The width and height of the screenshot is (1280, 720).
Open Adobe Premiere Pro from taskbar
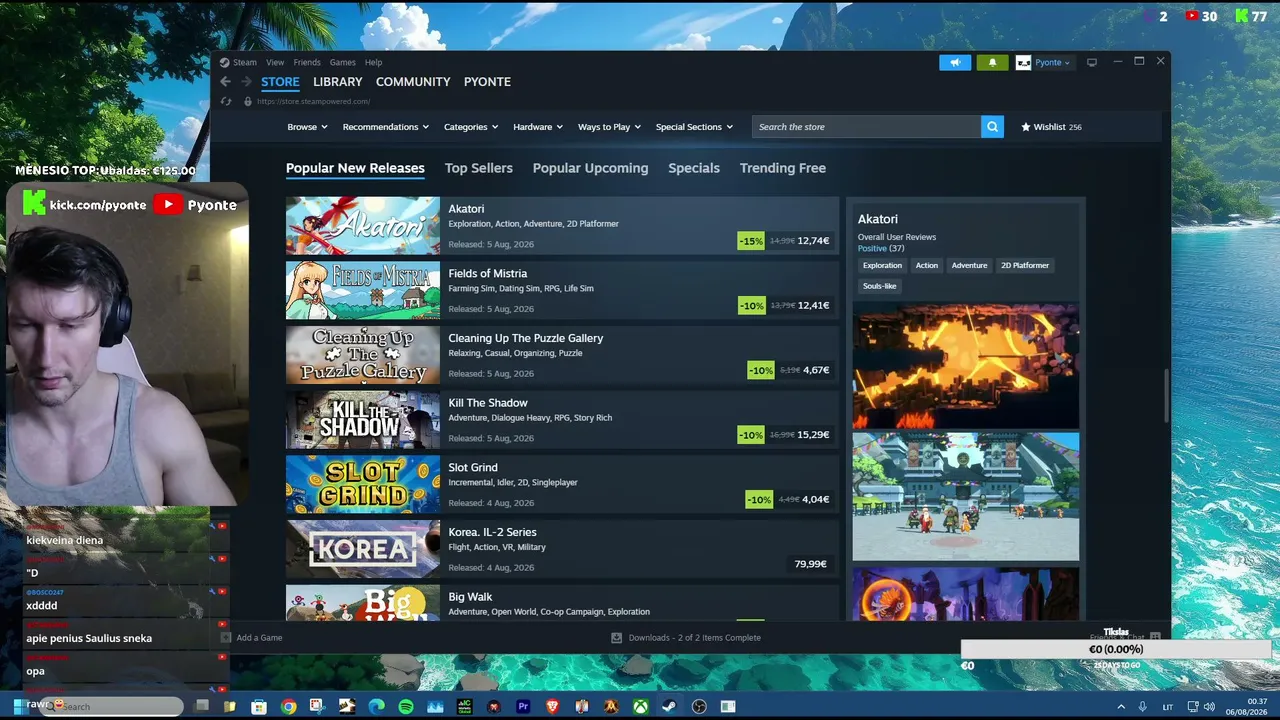pyautogui.click(x=523, y=707)
